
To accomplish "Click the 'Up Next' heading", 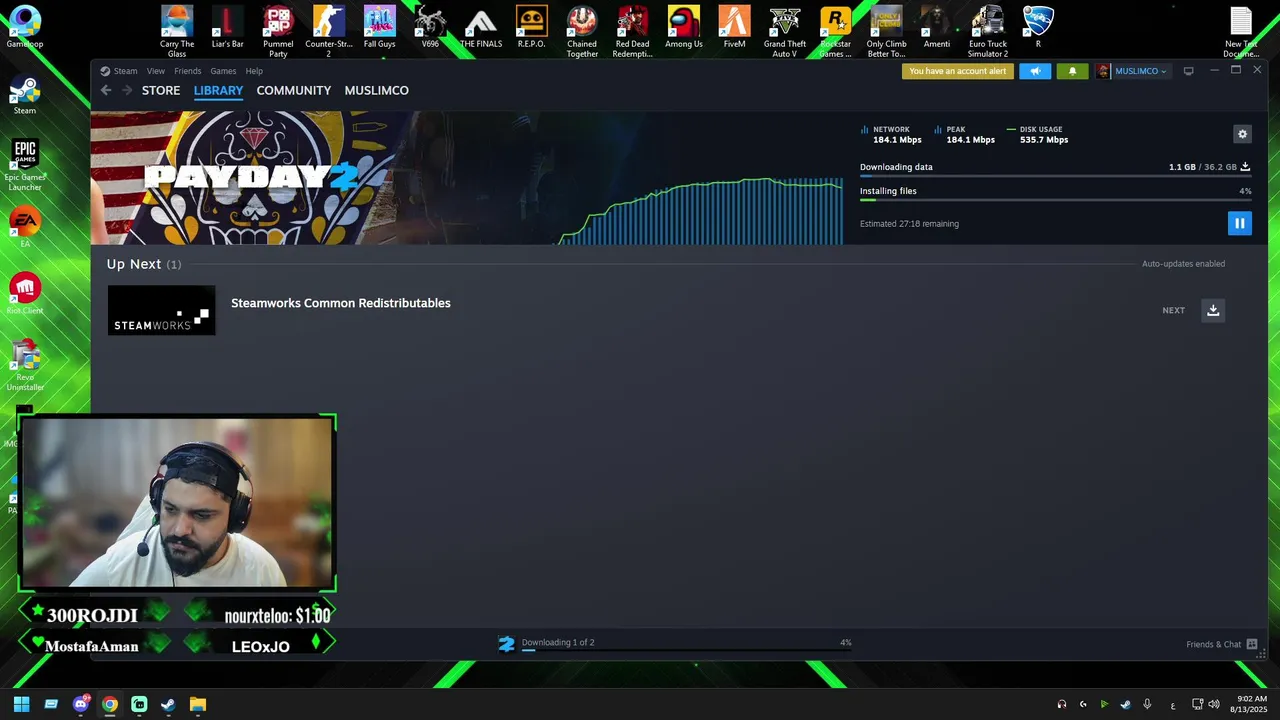I will point(133,264).
